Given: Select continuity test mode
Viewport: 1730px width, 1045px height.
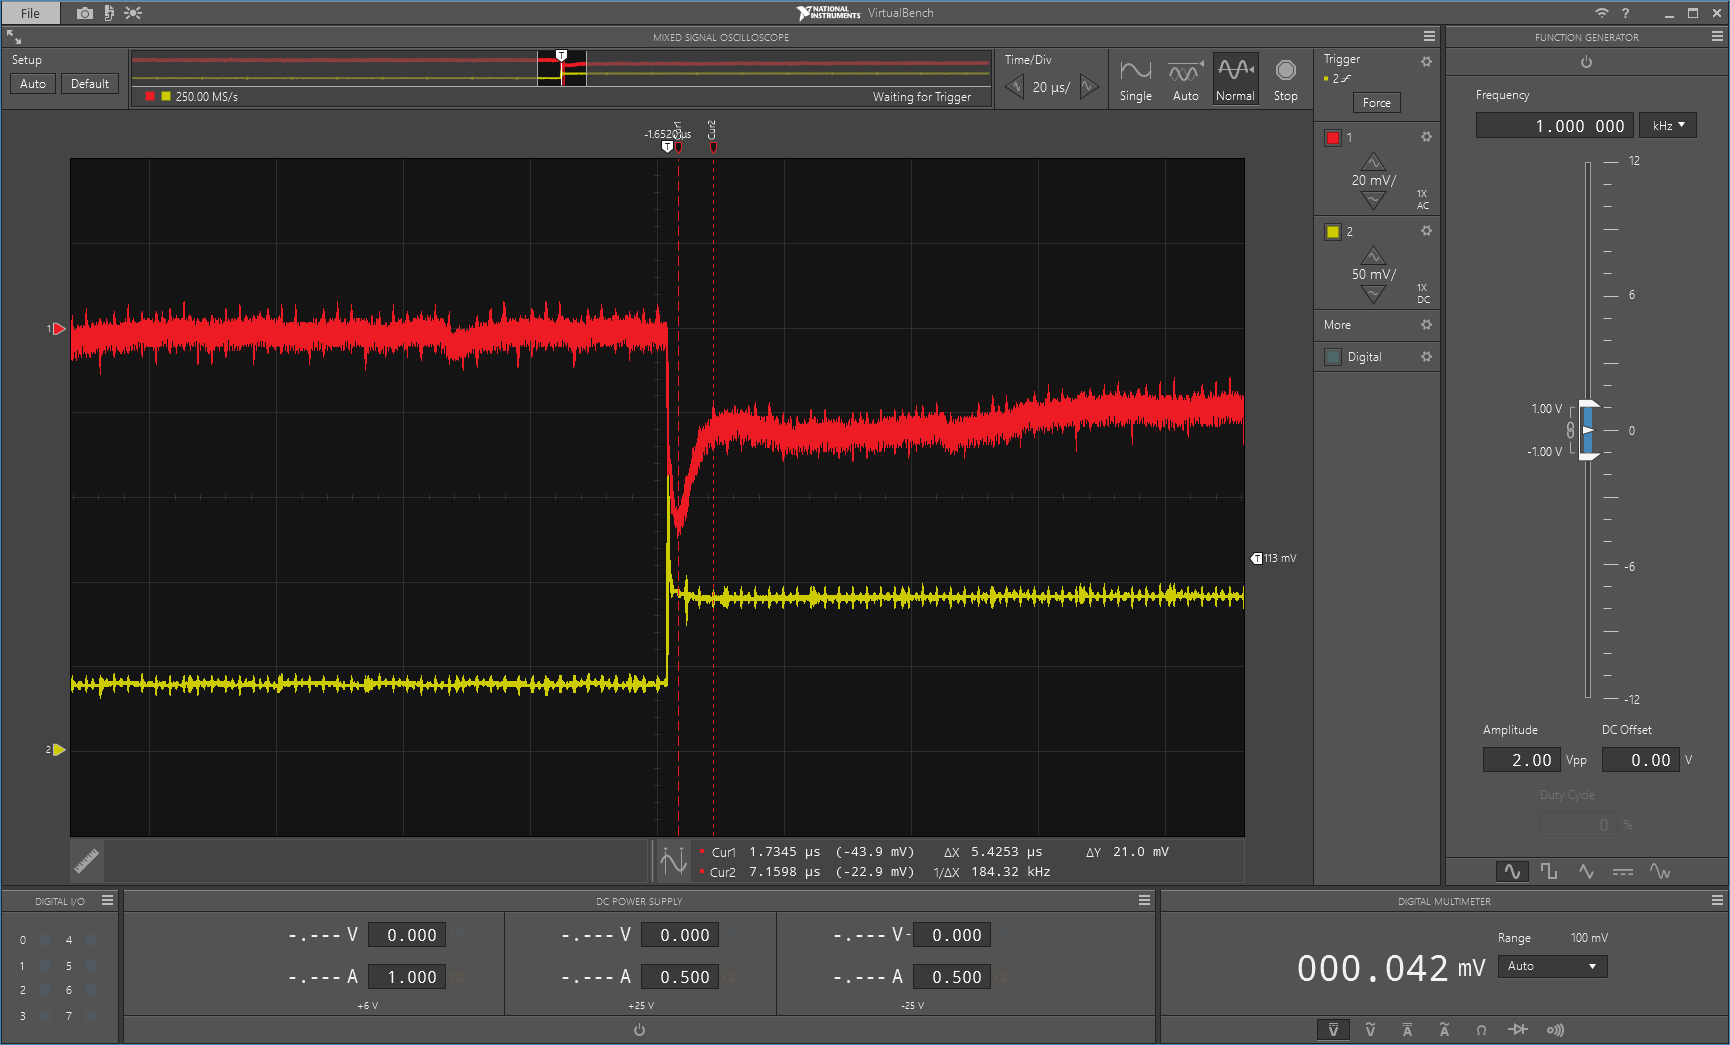Looking at the screenshot, I should (1555, 1030).
